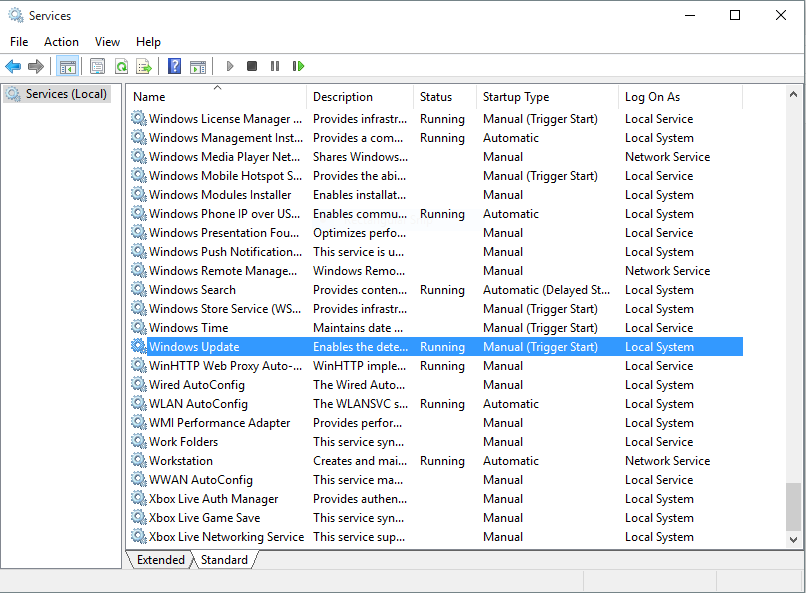This screenshot has width=806, height=593.
Task: Click 'The Wired Auto...' description cell
Action: coord(359,385)
